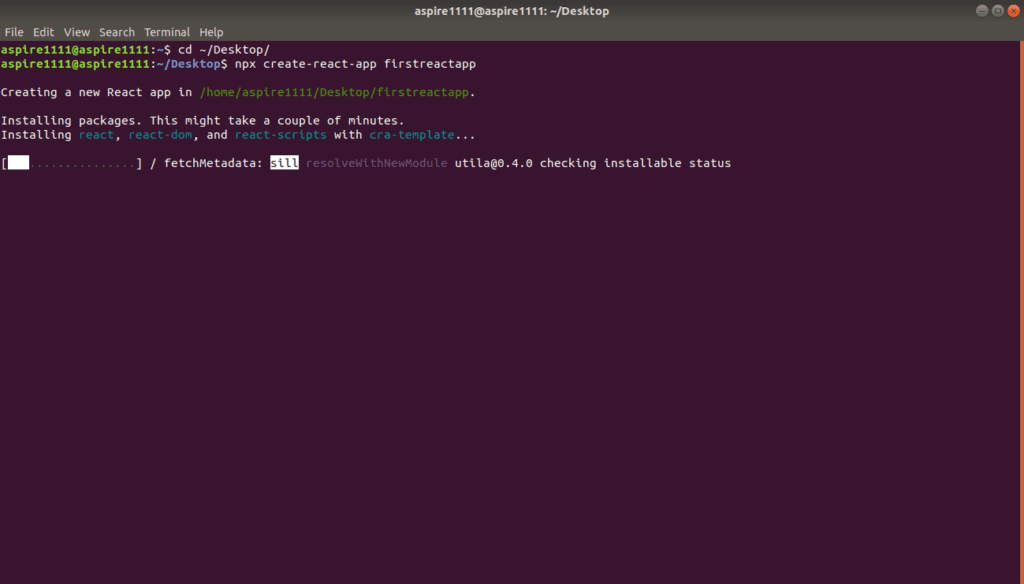Click the terminal's vertical scrollbar
The height and width of the screenshot is (584, 1024).
[x=1021, y=312]
